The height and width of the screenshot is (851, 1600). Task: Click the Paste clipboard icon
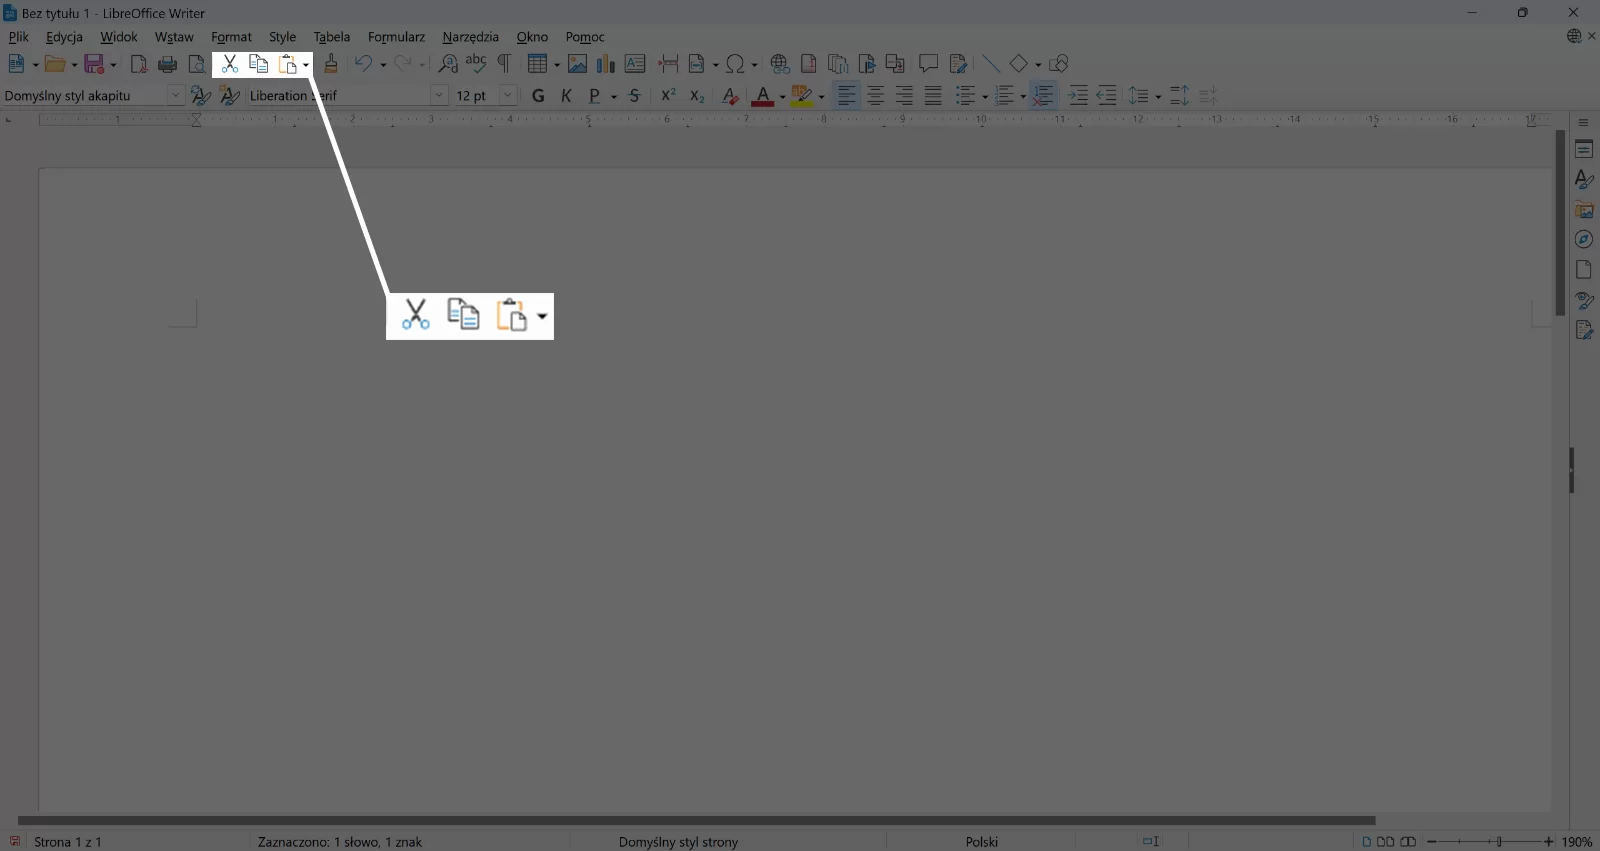[x=288, y=64]
